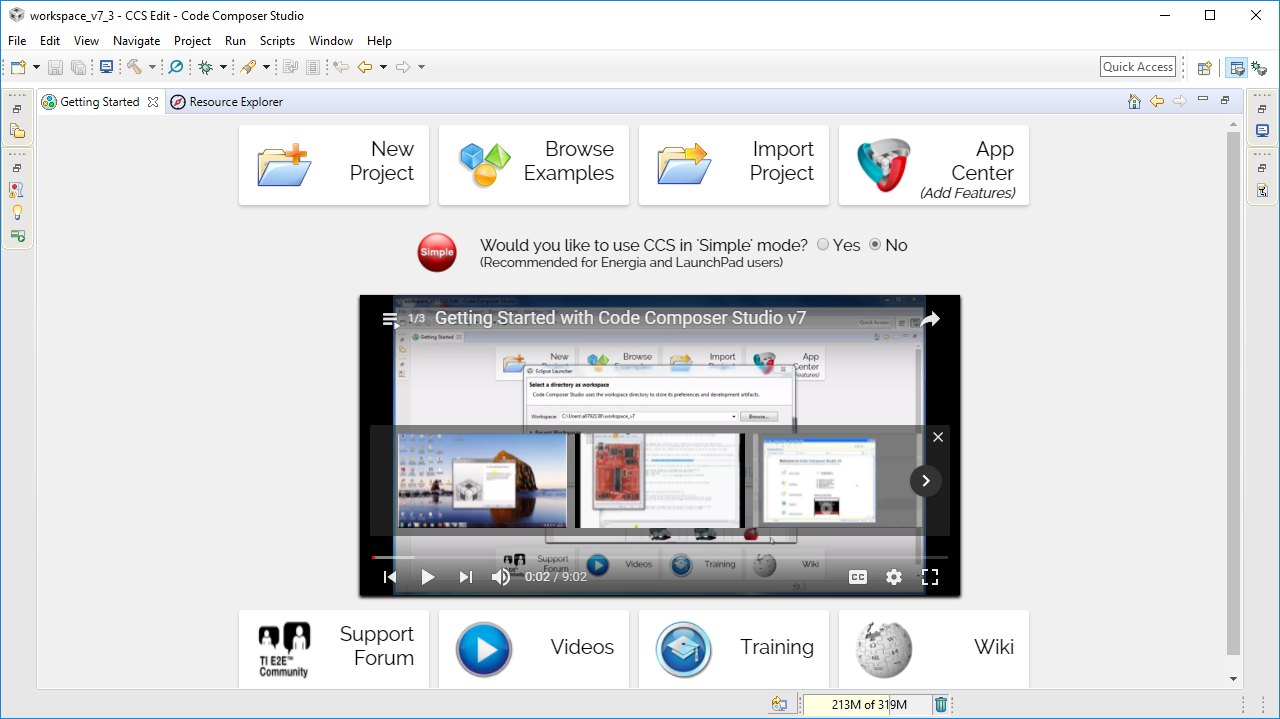
Task: Toggle closed captions CC button
Action: (x=858, y=577)
